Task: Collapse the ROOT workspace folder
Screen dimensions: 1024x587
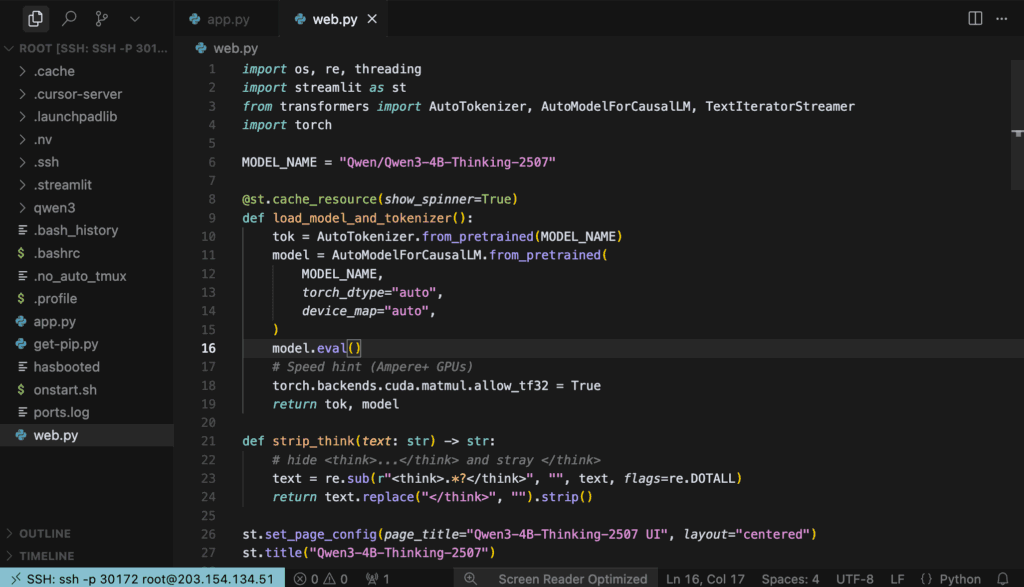Action: [x=87, y=48]
